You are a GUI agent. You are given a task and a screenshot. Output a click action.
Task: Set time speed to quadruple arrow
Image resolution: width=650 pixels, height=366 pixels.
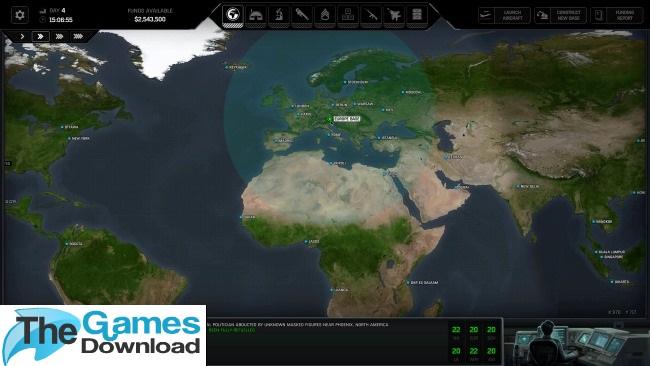pyautogui.click(x=78, y=36)
